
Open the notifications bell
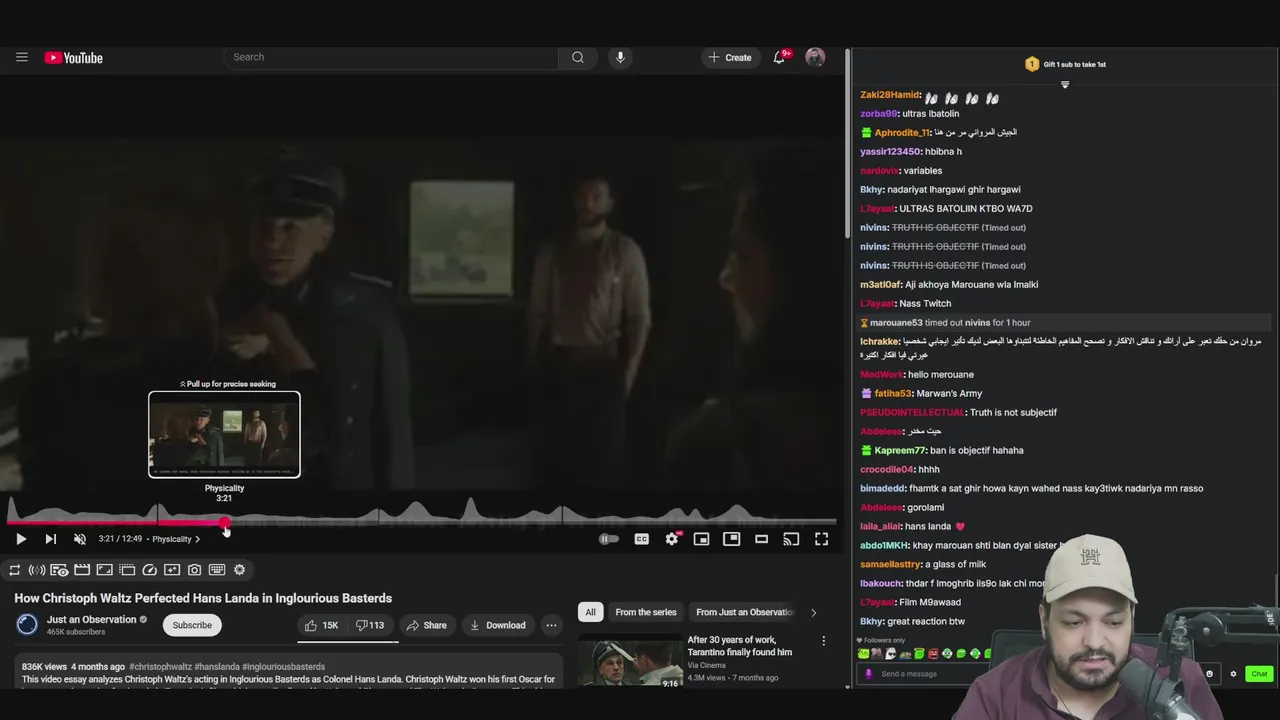tap(780, 57)
